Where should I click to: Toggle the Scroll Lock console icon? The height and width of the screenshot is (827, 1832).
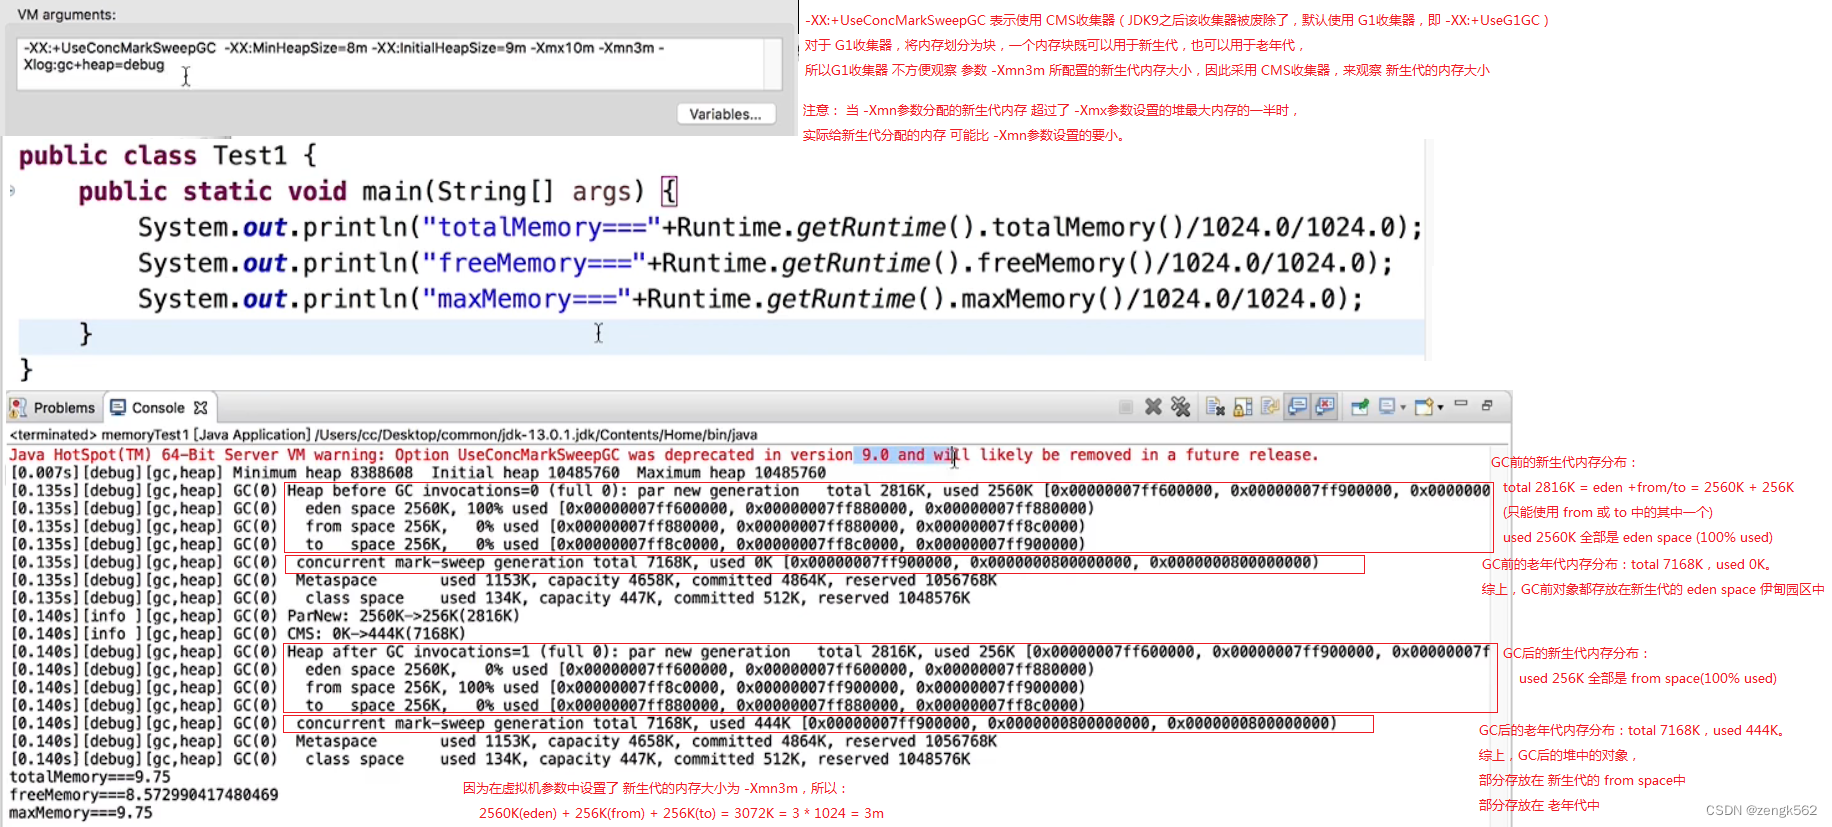[x=1243, y=407]
